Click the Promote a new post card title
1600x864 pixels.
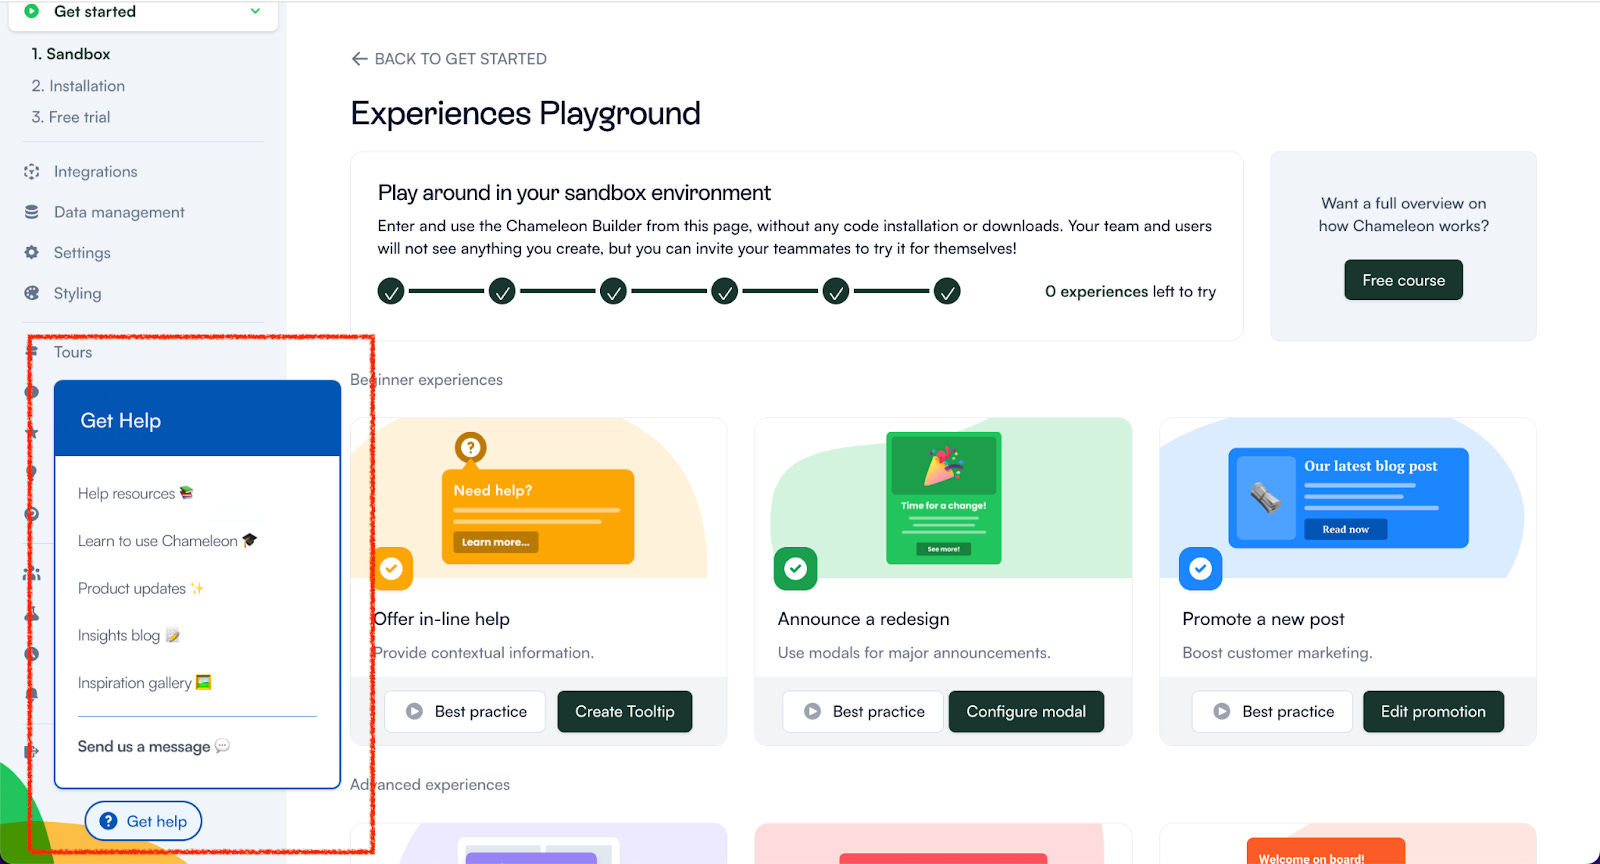pyautogui.click(x=1263, y=619)
